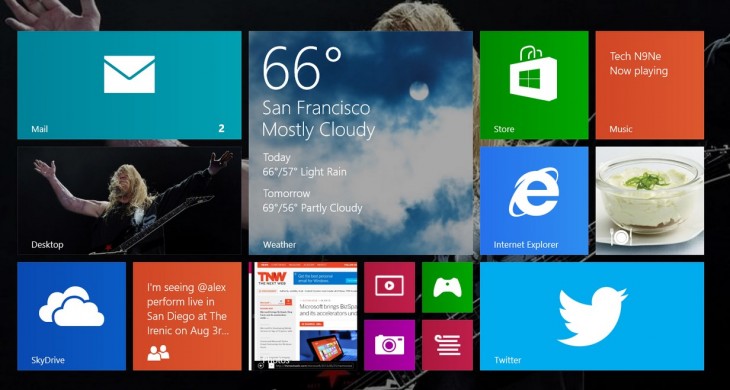Click the Desktop tile label
Screen dimensions: 730x390
[x=47, y=244]
